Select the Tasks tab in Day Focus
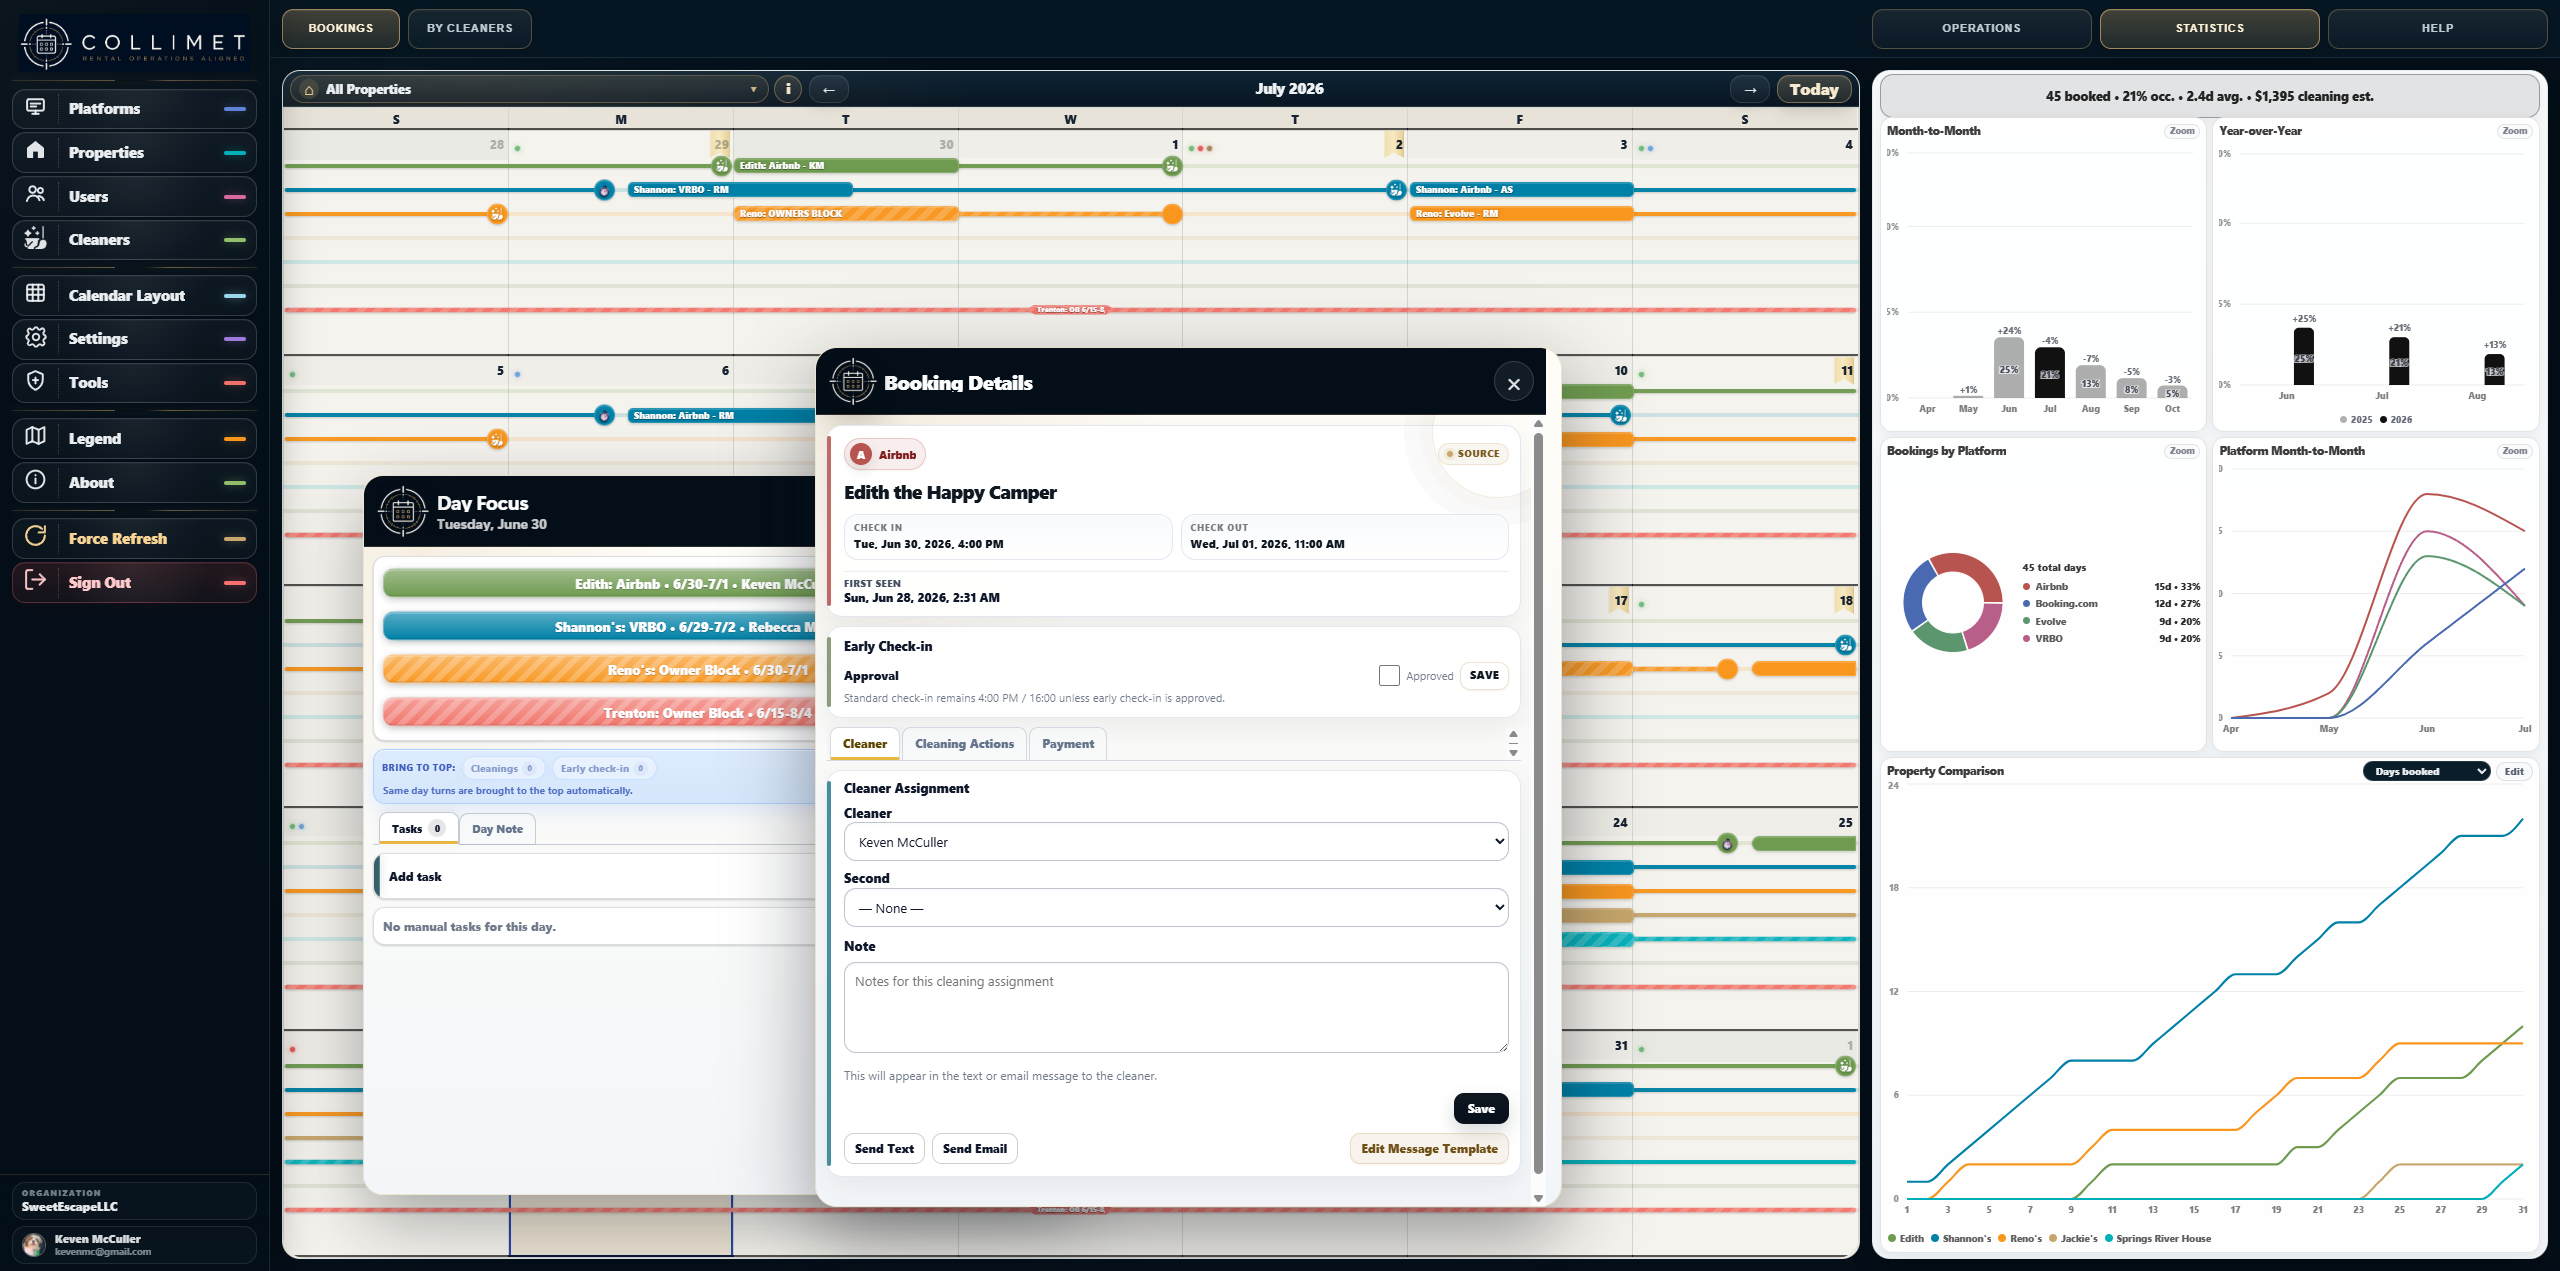 pos(419,829)
